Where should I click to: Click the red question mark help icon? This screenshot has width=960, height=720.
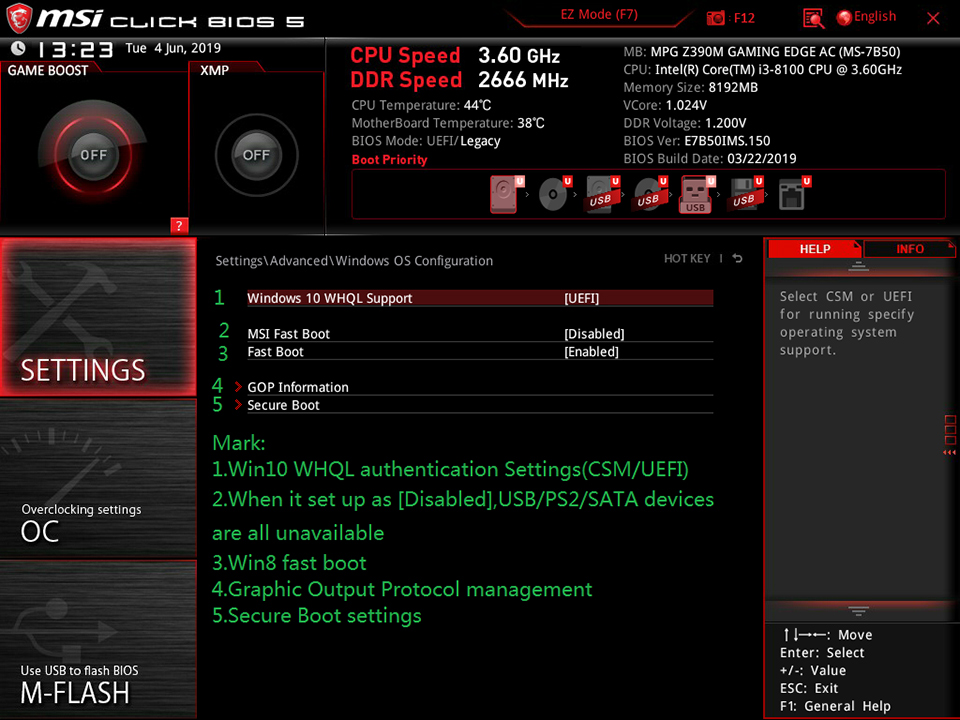point(179,225)
